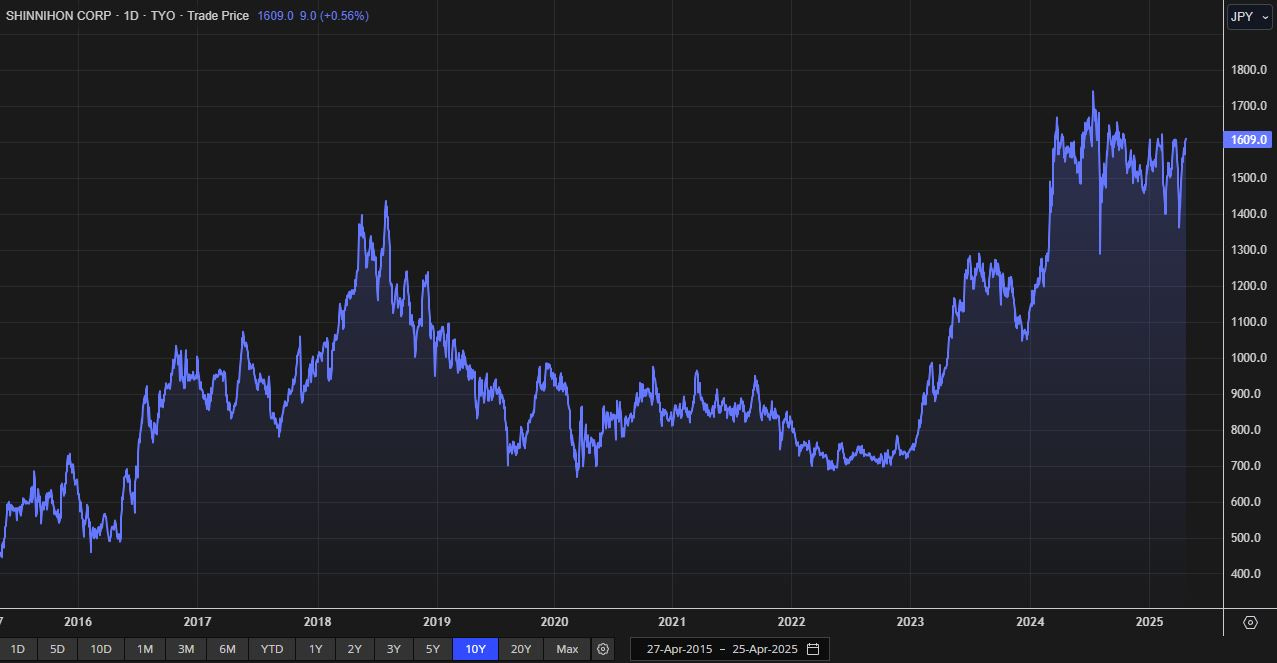Click the 2016 label on time axis
Image resolution: width=1277 pixels, height=663 pixels.
point(78,622)
